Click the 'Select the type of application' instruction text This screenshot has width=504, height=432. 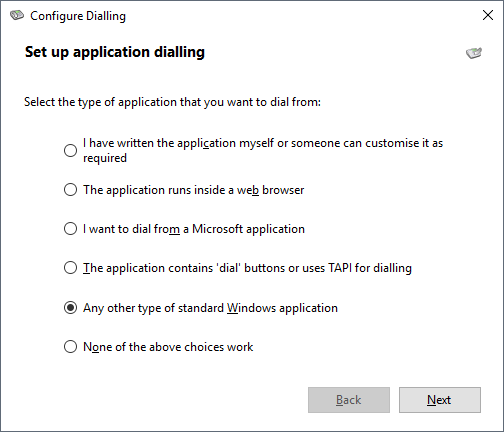tap(172, 102)
